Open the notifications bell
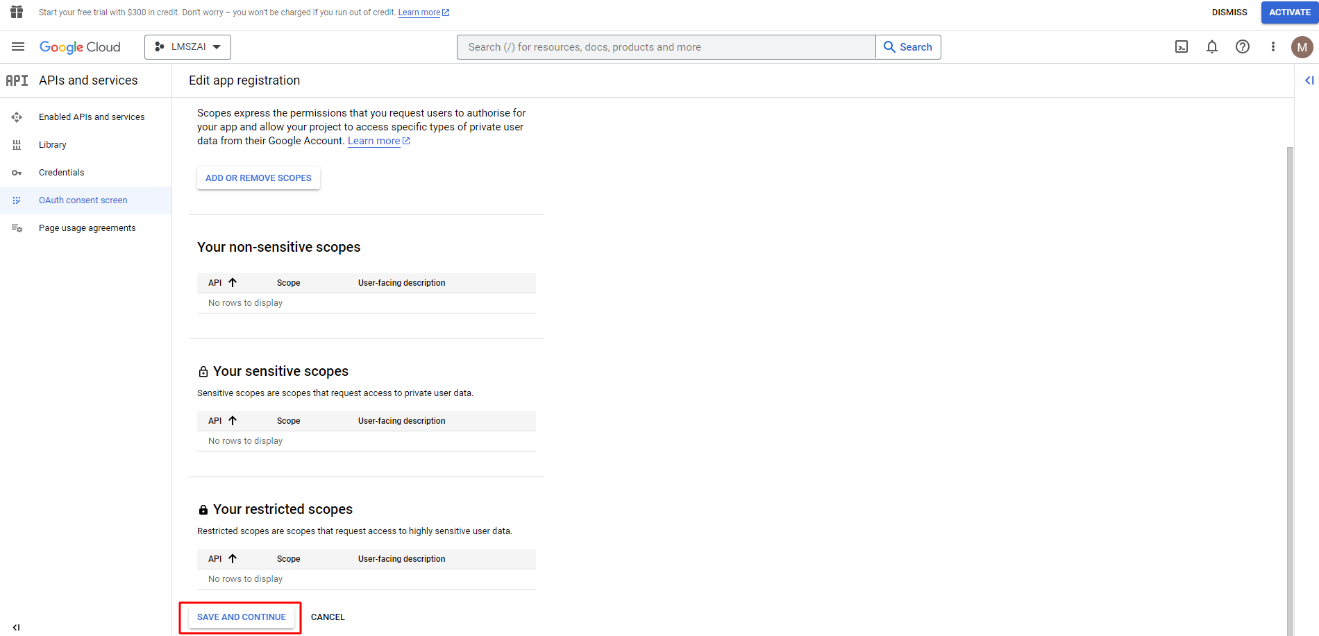 coord(1212,47)
